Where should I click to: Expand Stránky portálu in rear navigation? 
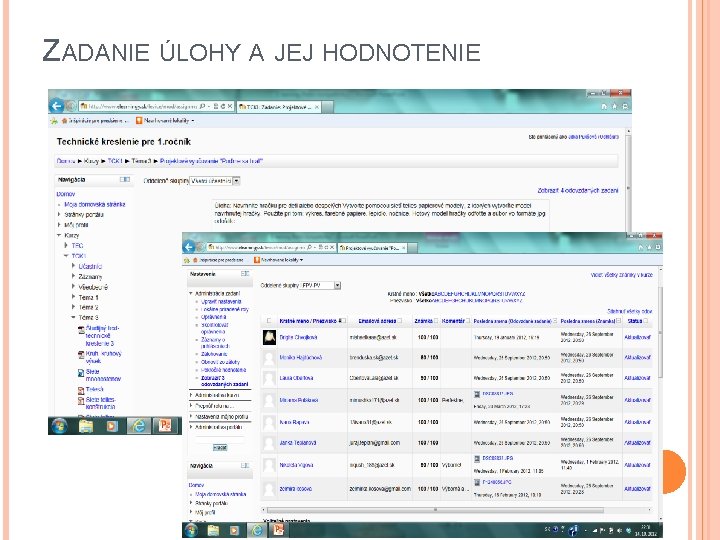click(x=59, y=214)
